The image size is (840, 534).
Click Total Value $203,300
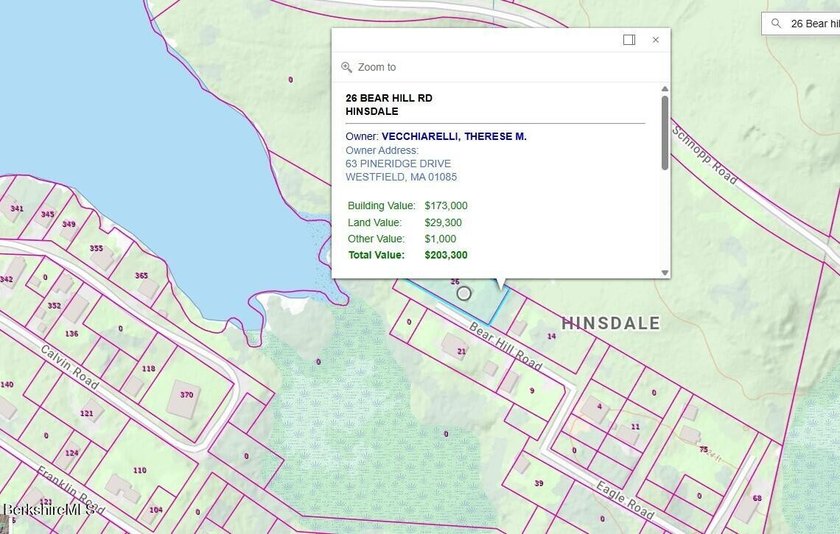[407, 255]
